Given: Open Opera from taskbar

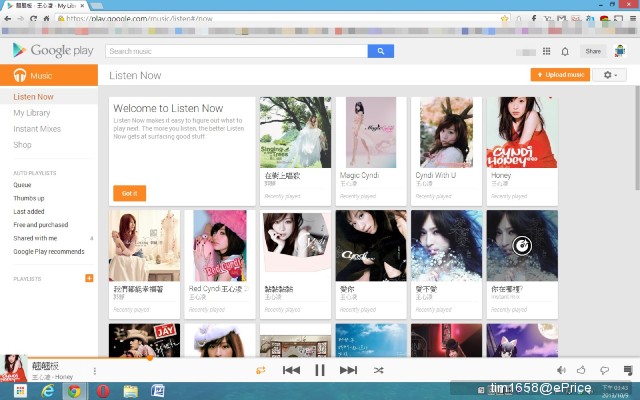Looking at the screenshot, I should click(102, 391).
